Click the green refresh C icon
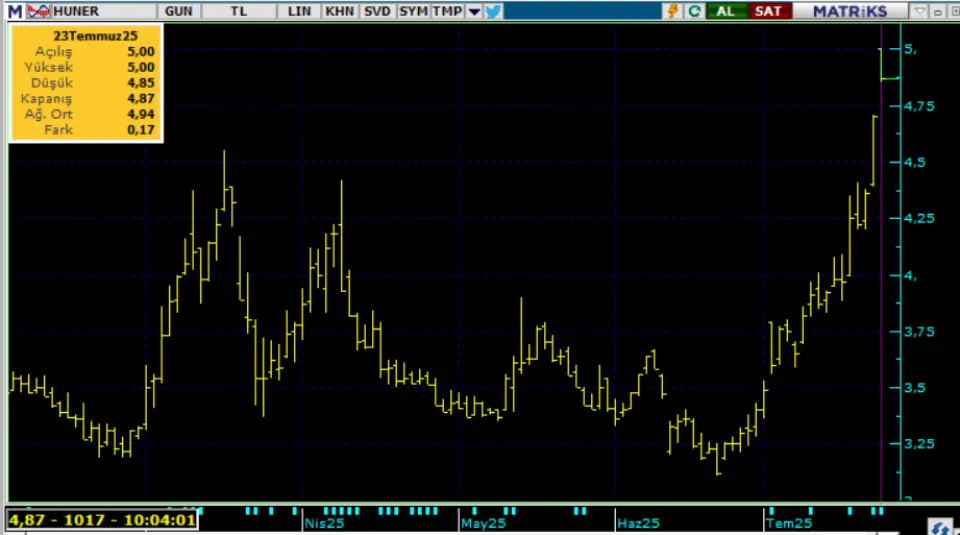This screenshot has height=535, width=960. point(694,11)
